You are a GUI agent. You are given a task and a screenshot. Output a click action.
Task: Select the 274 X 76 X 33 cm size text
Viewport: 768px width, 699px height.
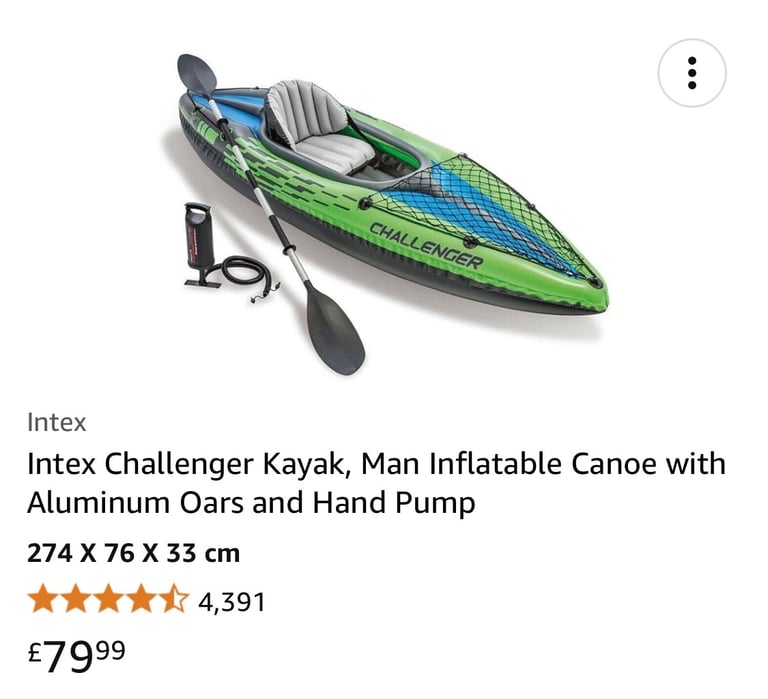[x=133, y=554]
